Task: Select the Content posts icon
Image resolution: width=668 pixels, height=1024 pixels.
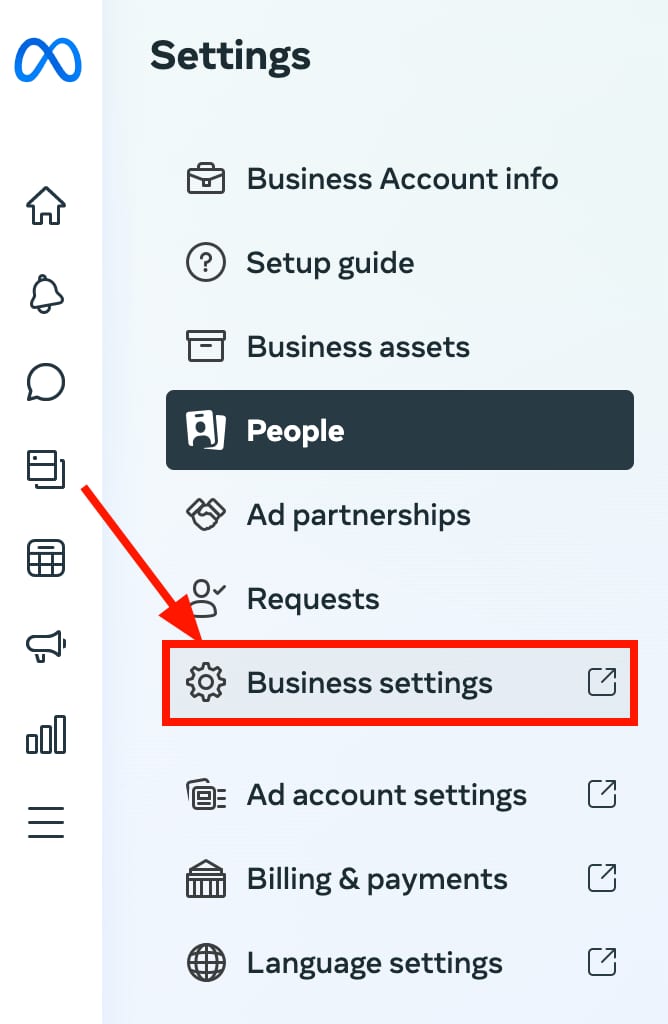Action: (x=45, y=470)
